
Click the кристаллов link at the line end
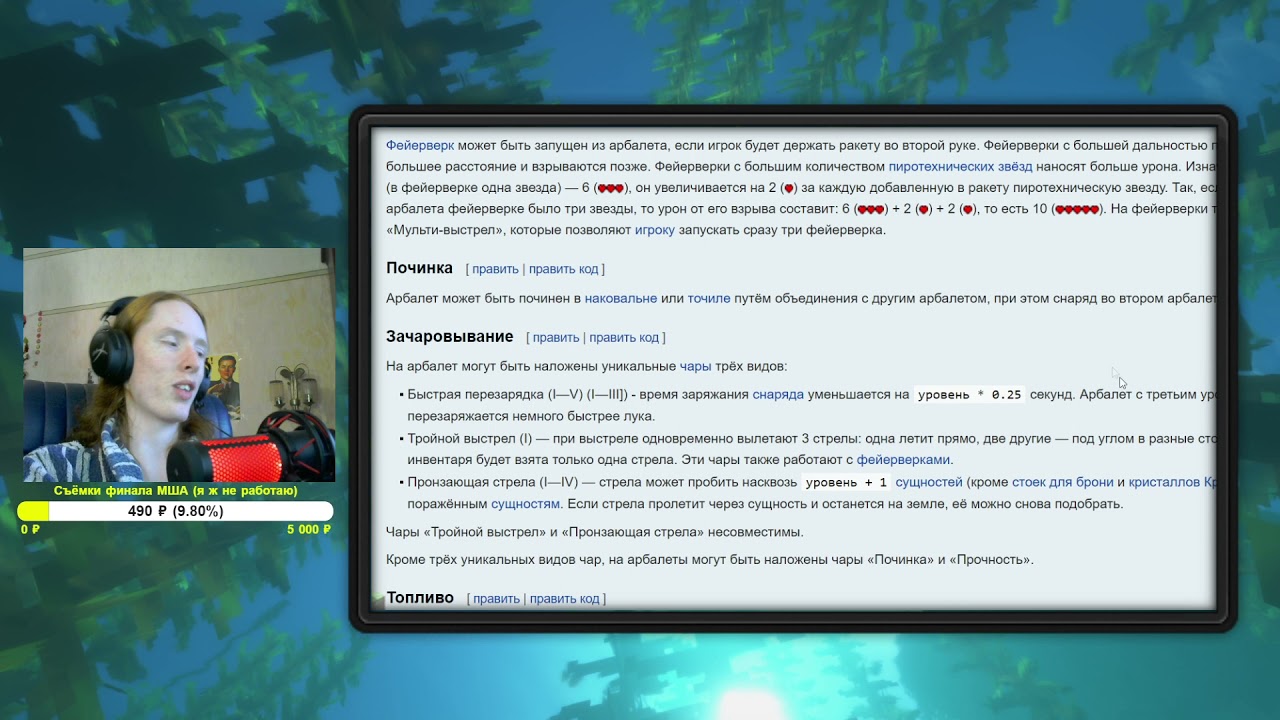coord(1172,482)
